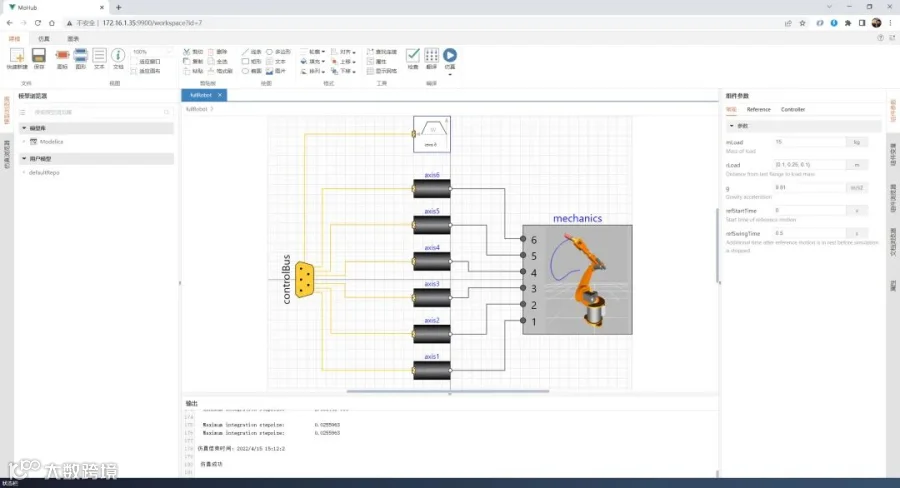Viewport: 900px width, 488px height.
Task: Run the 仿真 simulation play button
Action: pos(450,55)
